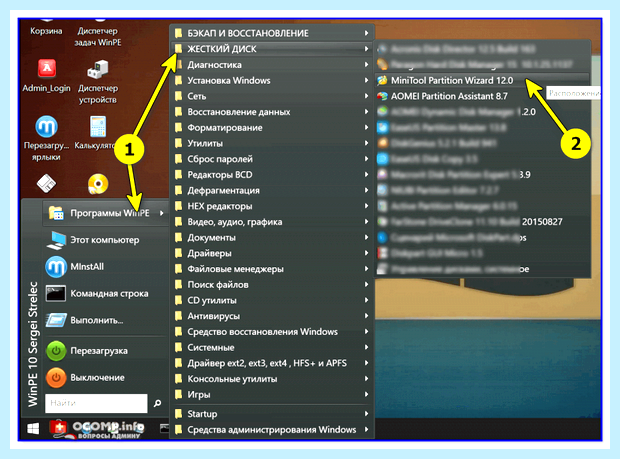
Task: Expand arrow of Форматирование submenu
Action: [367, 127]
